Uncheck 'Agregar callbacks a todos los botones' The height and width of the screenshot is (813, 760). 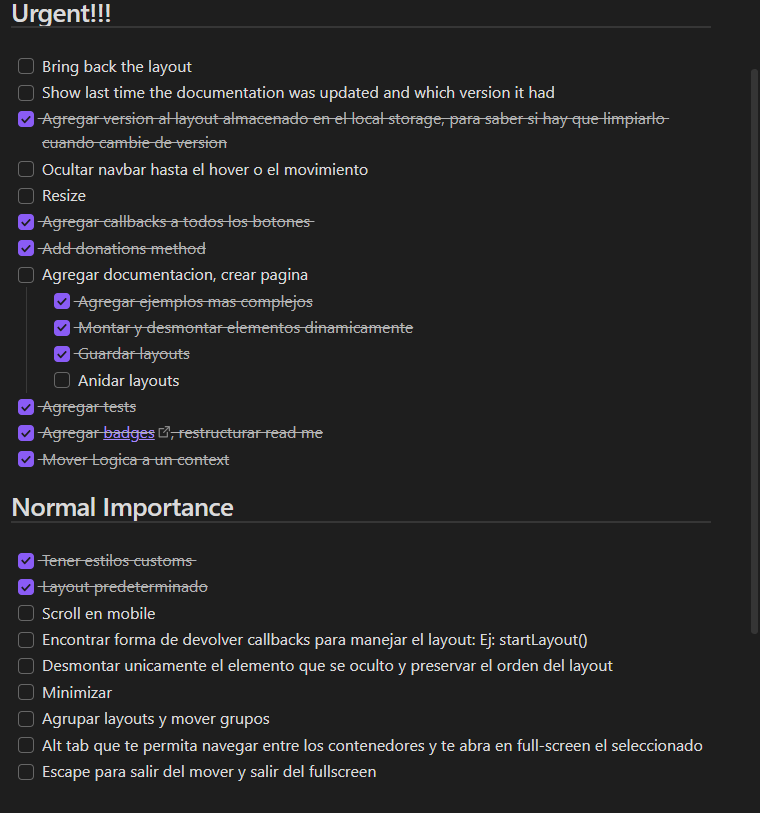pyautogui.click(x=25, y=222)
